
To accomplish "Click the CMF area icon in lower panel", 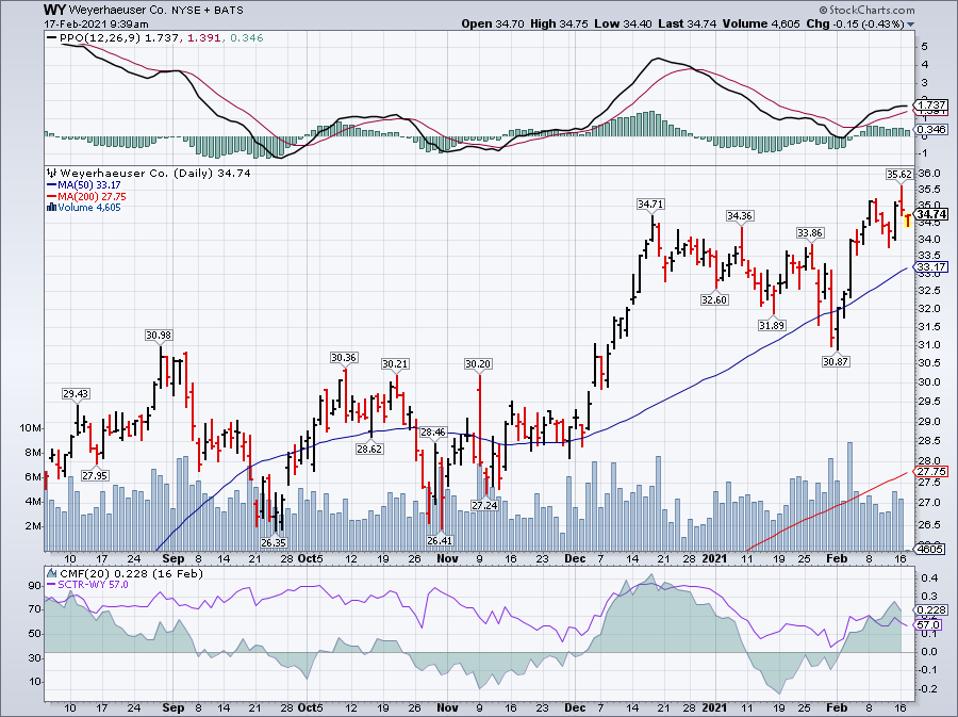I will [x=53, y=574].
